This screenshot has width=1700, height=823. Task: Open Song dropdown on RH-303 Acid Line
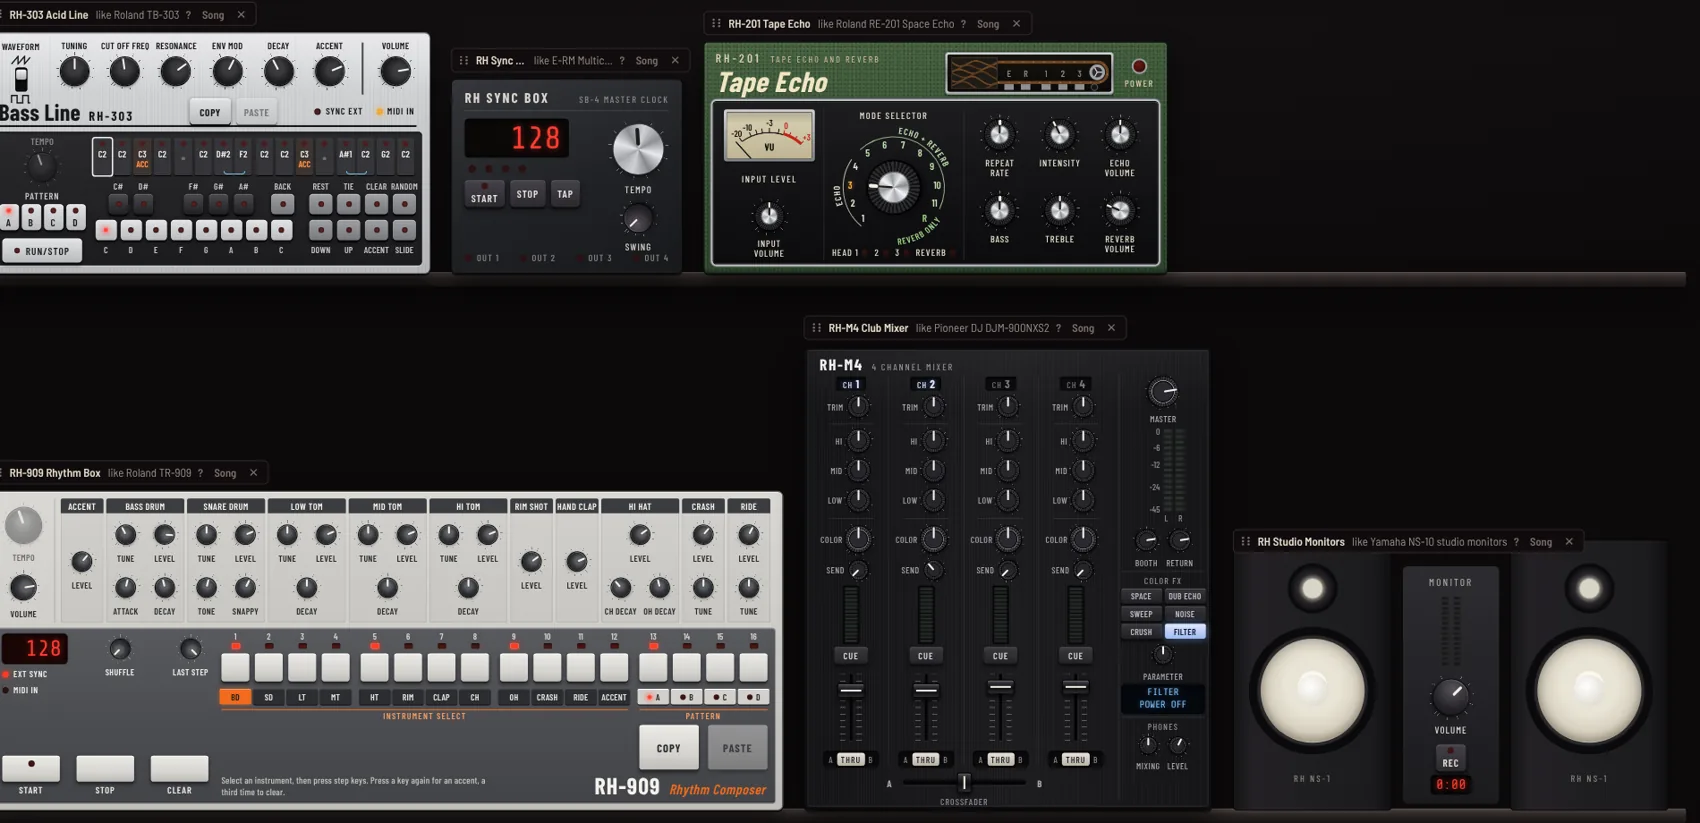(213, 15)
